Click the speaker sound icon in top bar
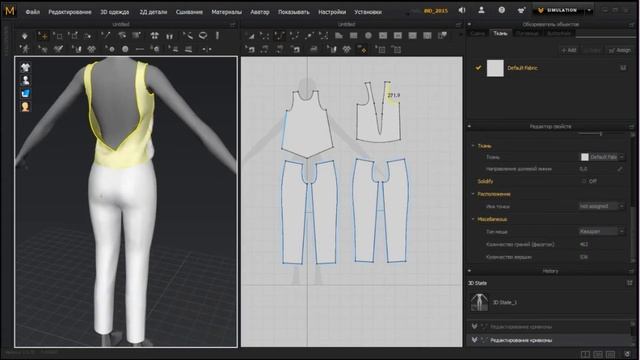The image size is (640, 360). pos(462,10)
